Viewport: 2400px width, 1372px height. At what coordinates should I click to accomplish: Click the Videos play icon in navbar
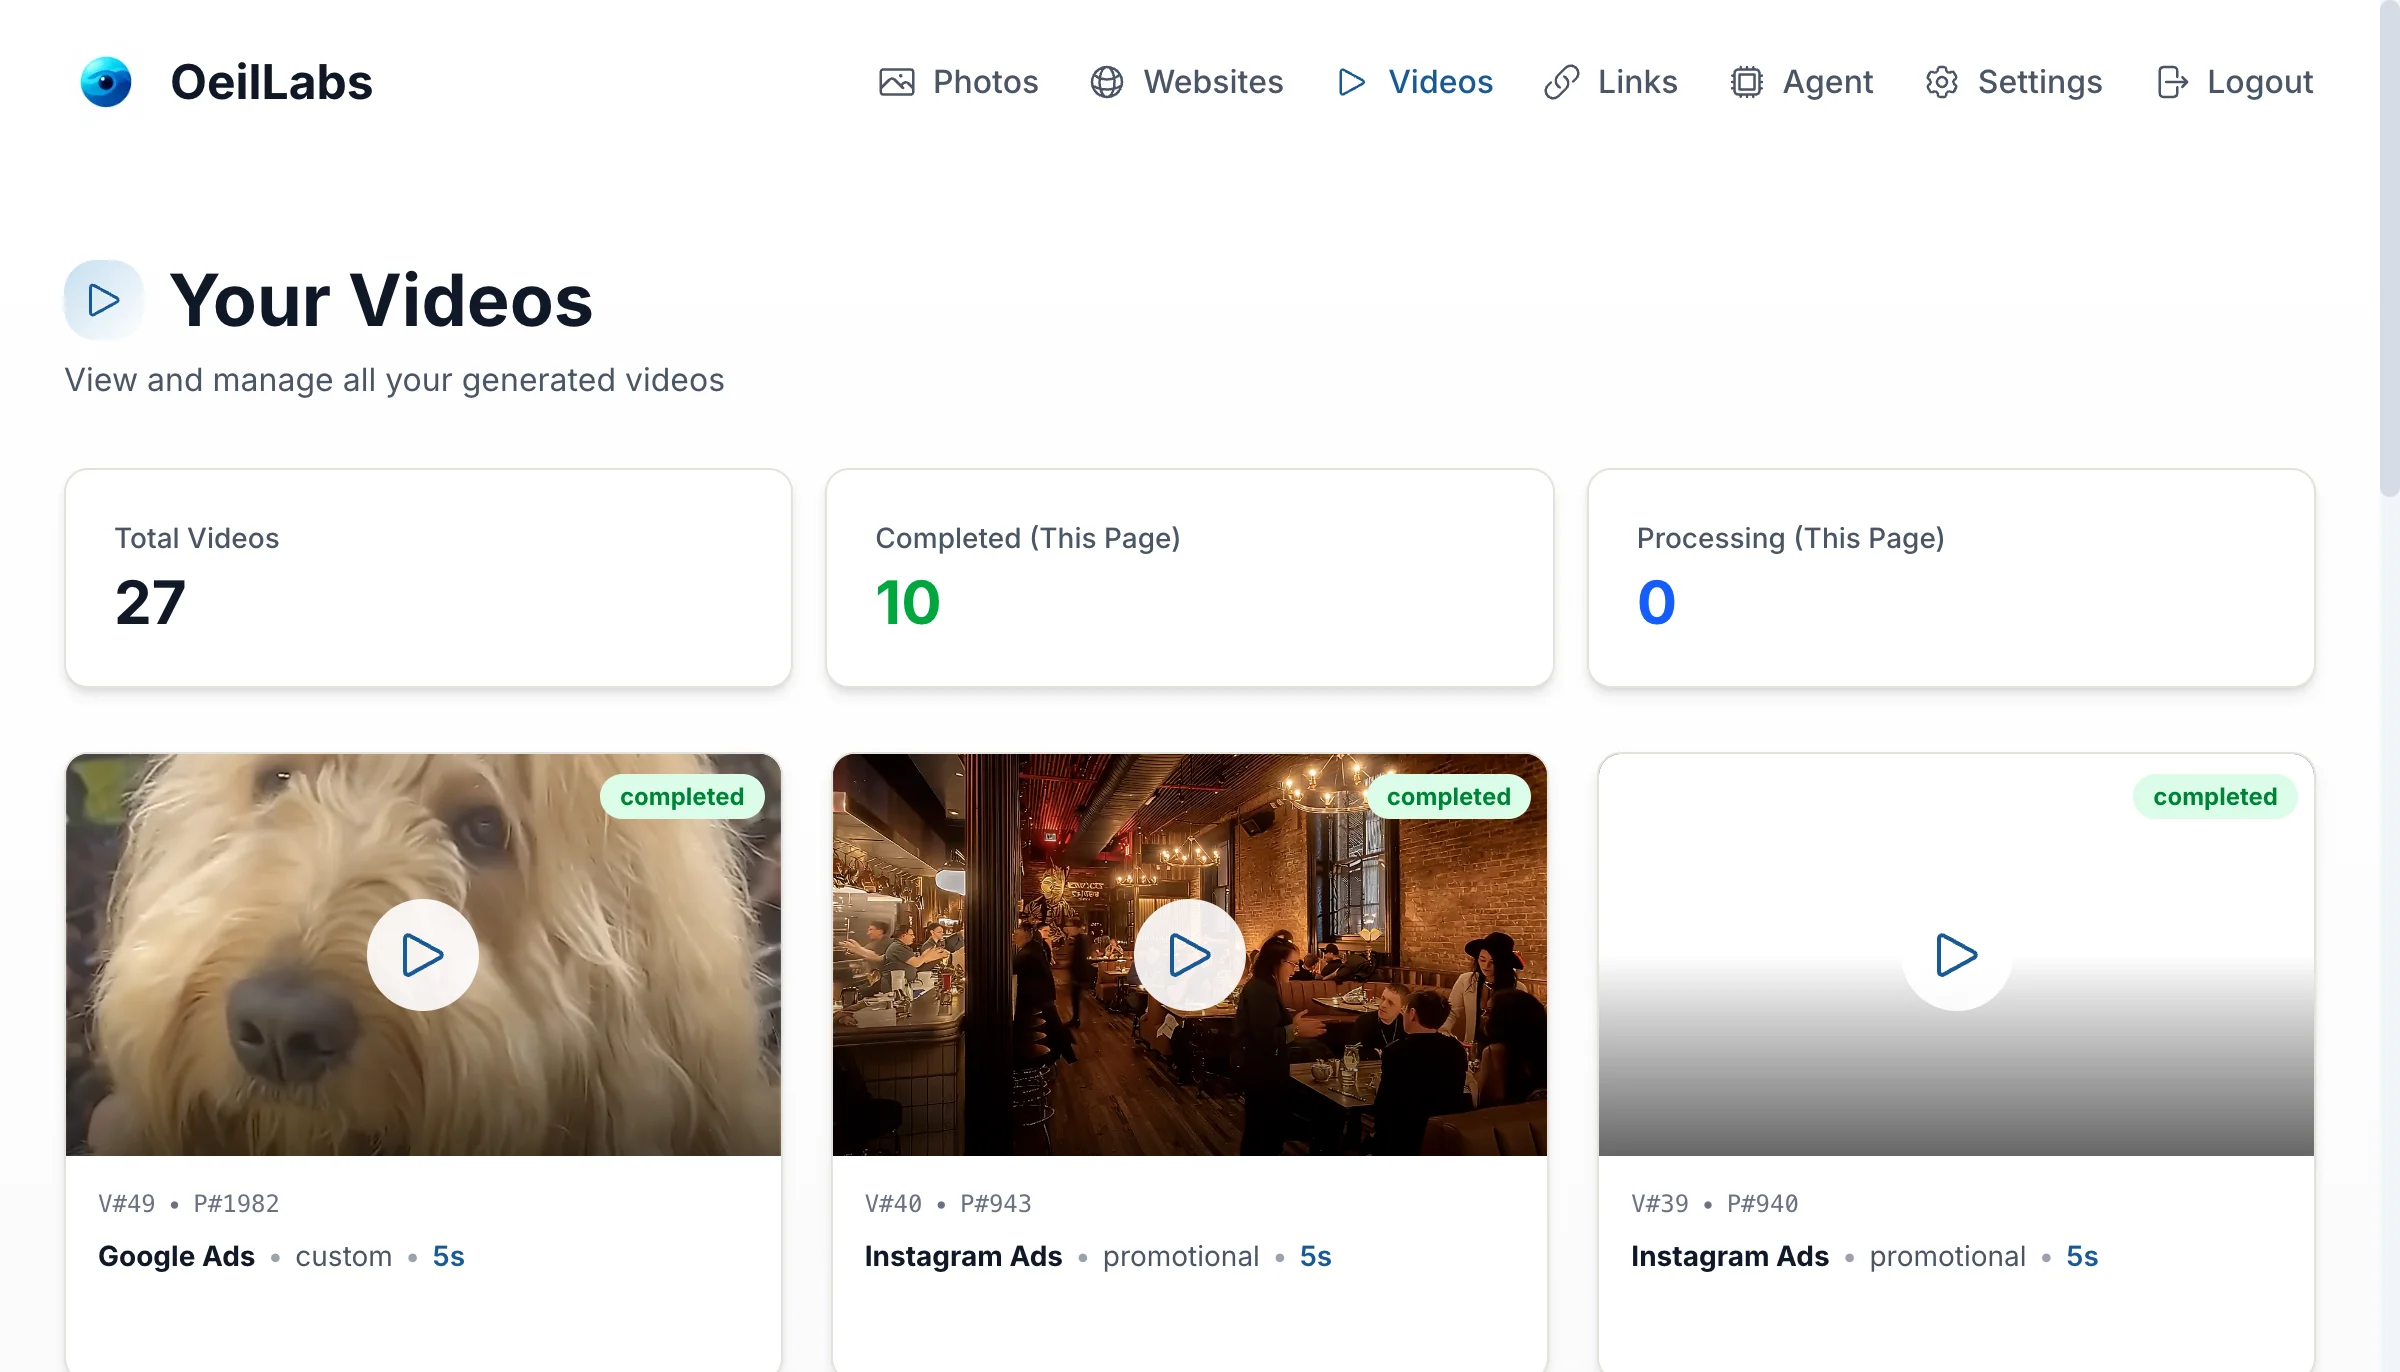pyautogui.click(x=1350, y=82)
